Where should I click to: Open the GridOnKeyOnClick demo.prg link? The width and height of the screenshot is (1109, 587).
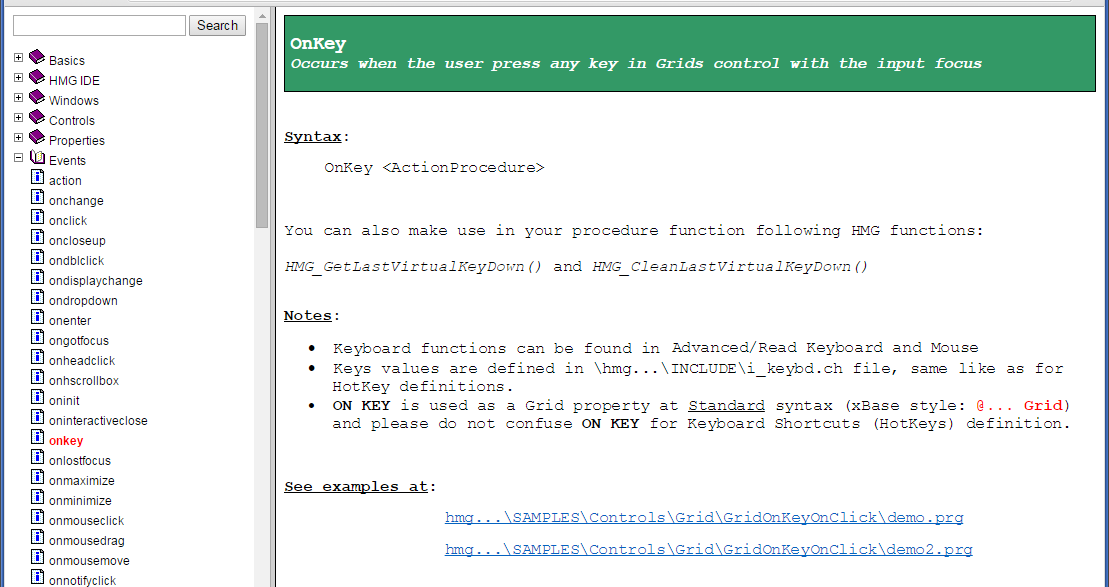pos(704,518)
